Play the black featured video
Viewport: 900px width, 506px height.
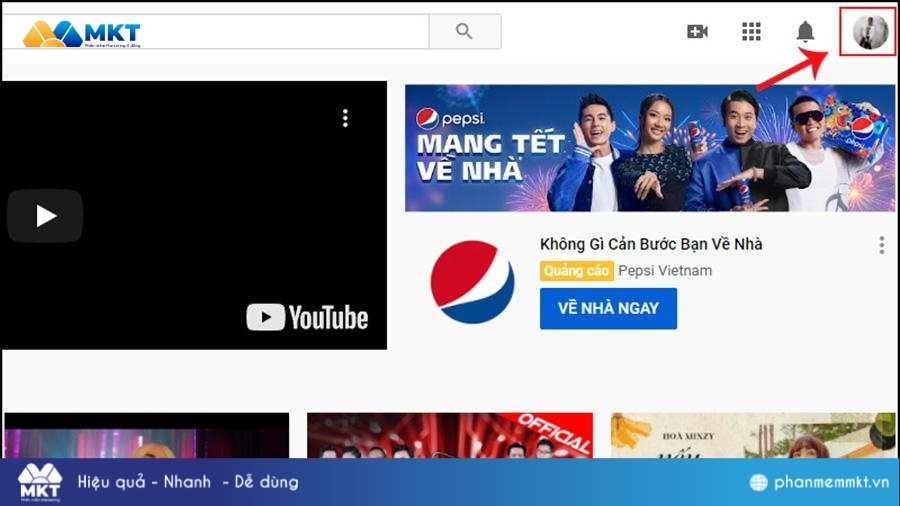(45, 216)
